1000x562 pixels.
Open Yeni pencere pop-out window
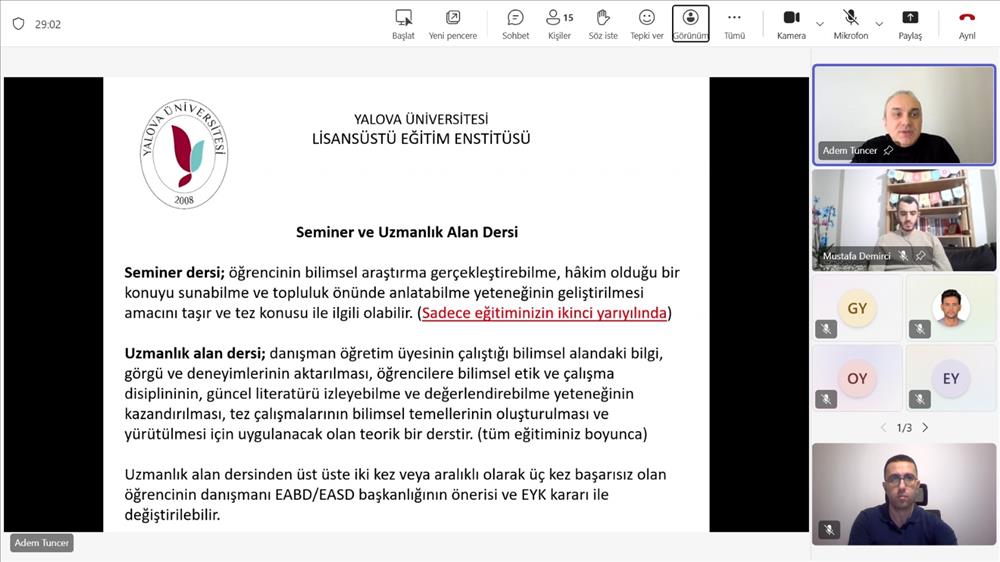tap(453, 23)
